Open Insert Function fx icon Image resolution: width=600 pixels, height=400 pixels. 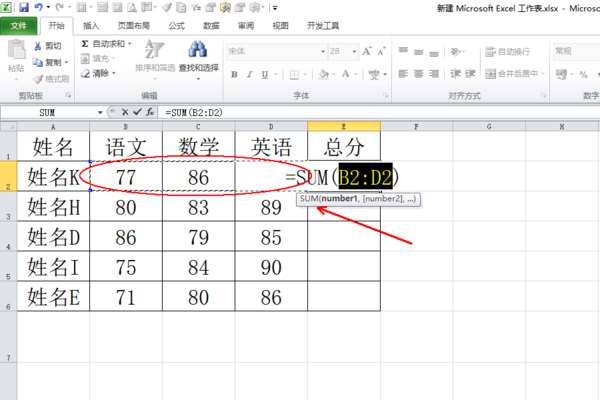click(150, 112)
